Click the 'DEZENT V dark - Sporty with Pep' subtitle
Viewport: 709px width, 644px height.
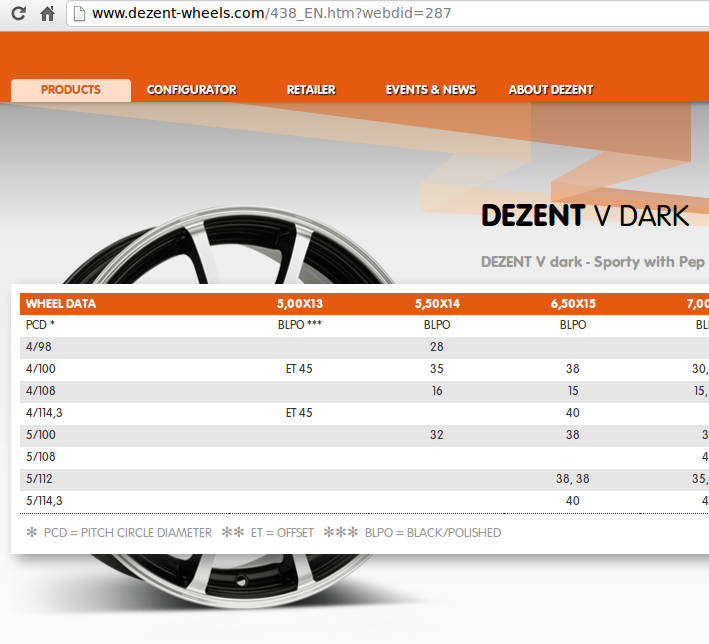[x=593, y=262]
